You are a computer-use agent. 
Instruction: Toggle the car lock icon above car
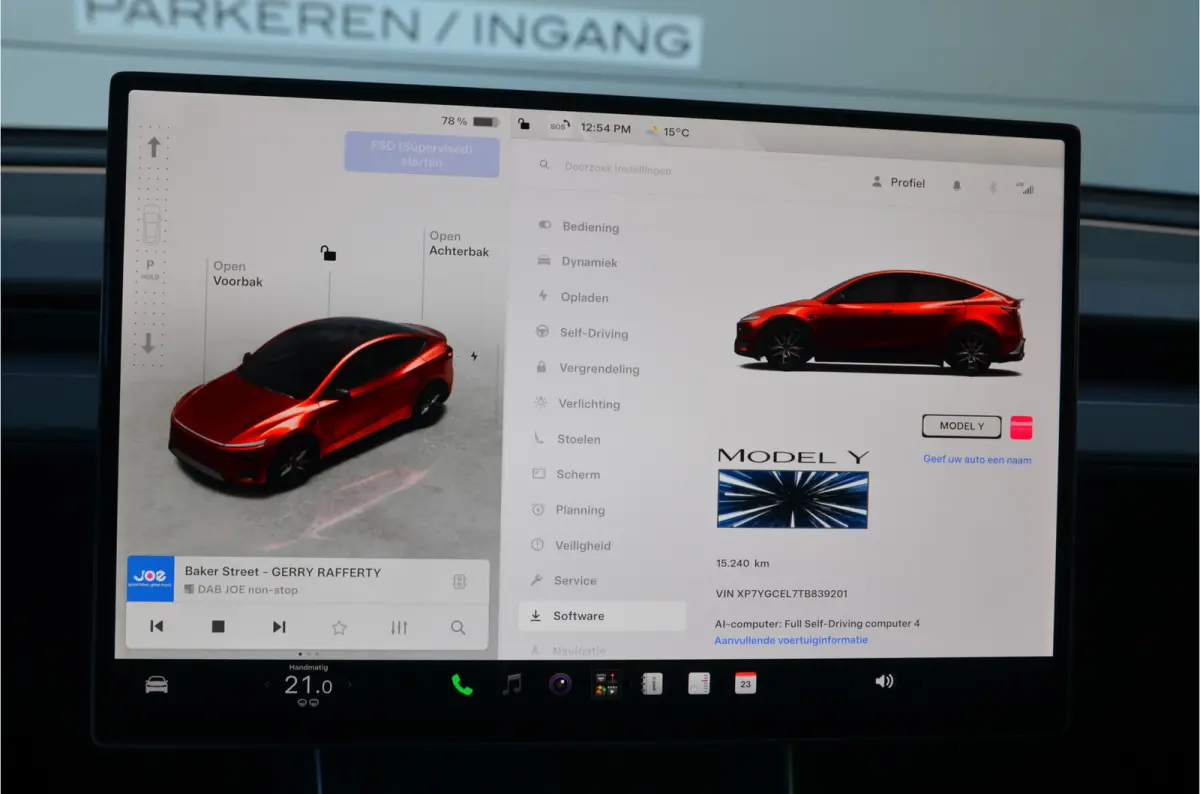point(328,253)
